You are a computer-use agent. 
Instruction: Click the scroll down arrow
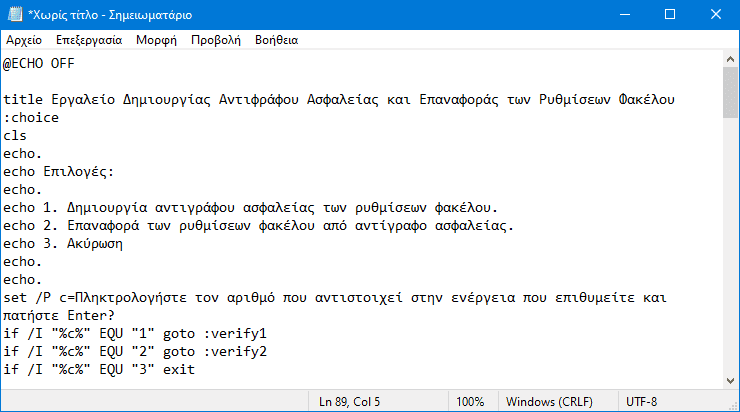(x=730, y=381)
